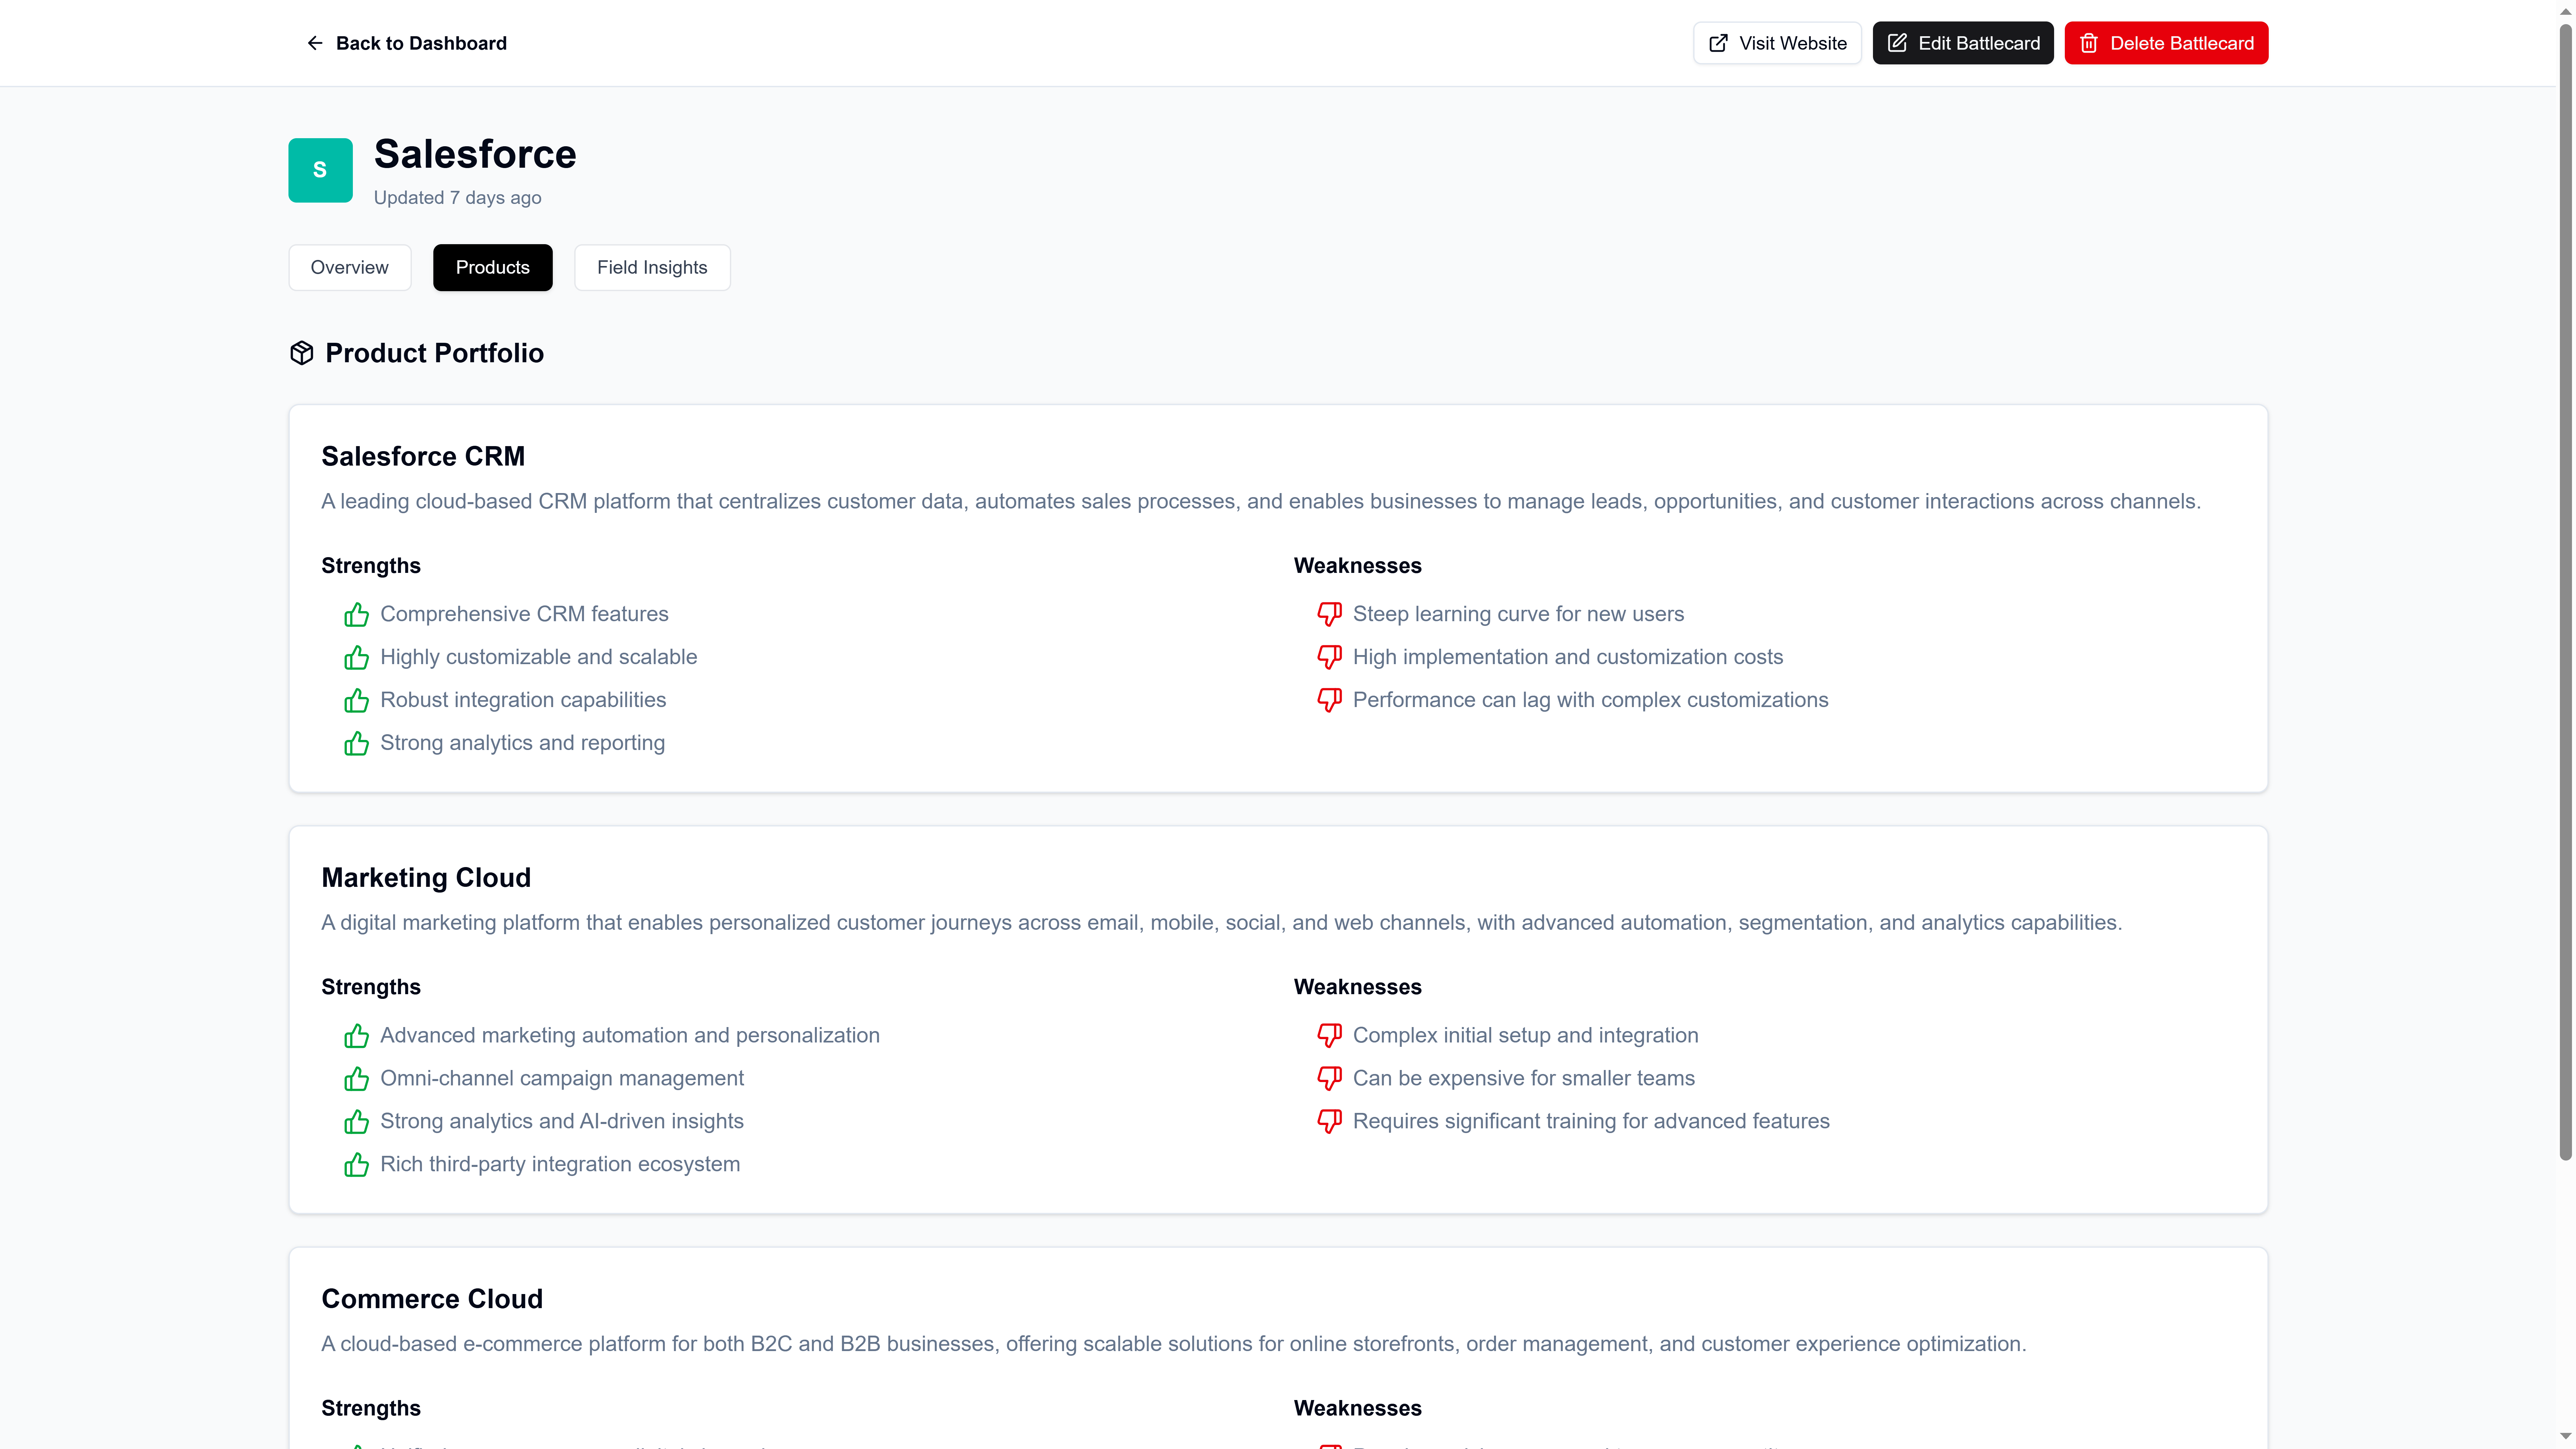Select the Products tab
This screenshot has height=1449, width=2576.
coord(492,267)
